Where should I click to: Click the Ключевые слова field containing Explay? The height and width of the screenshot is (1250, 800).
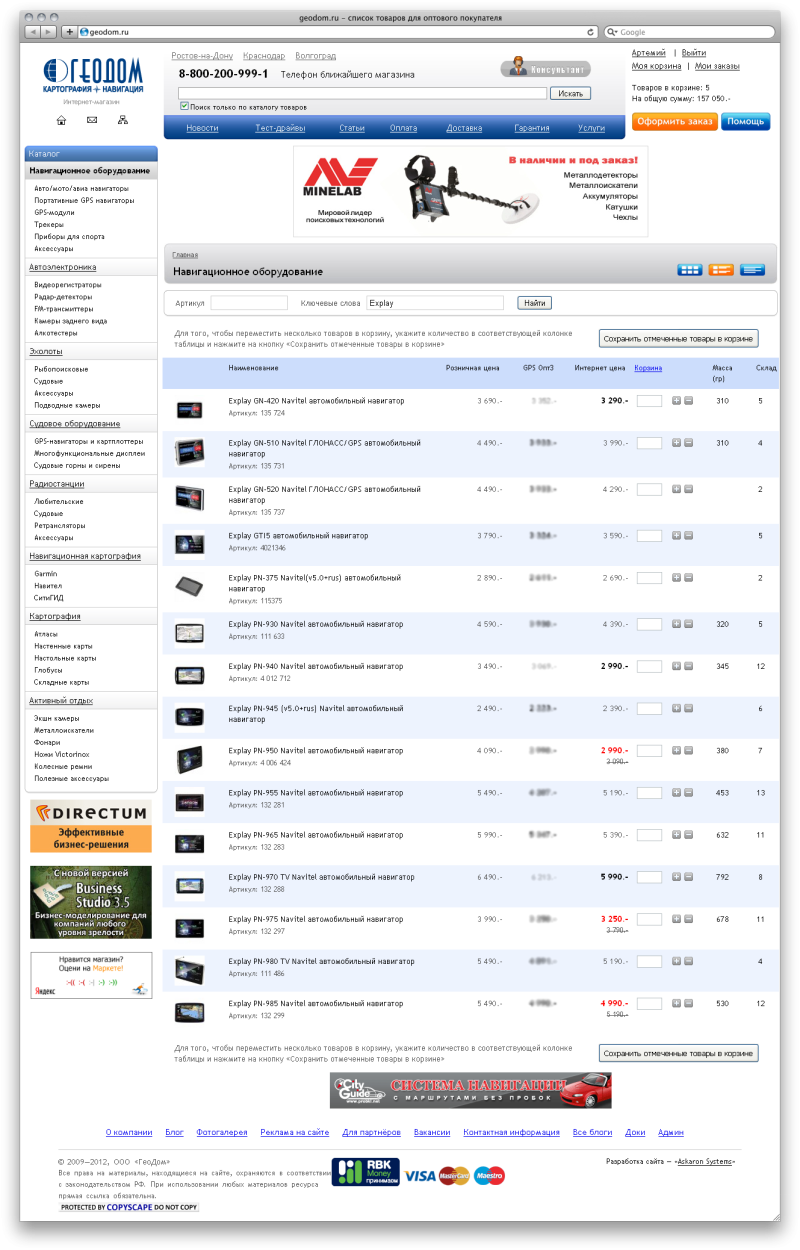click(435, 303)
